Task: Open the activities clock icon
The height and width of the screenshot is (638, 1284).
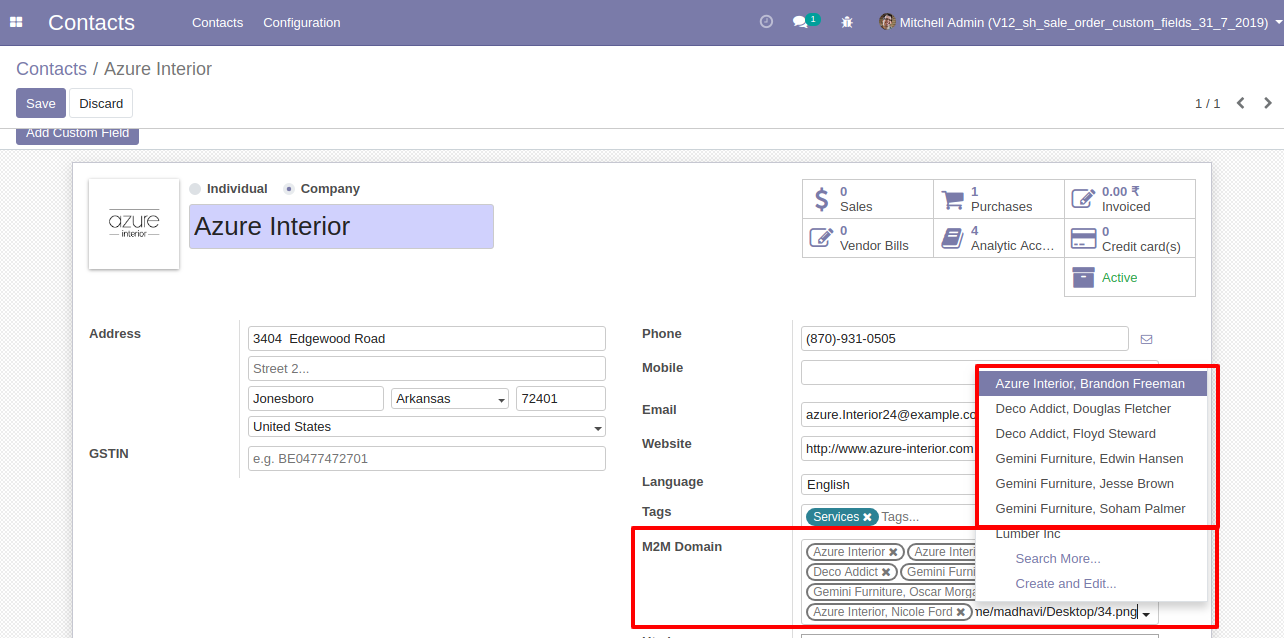Action: pos(766,21)
